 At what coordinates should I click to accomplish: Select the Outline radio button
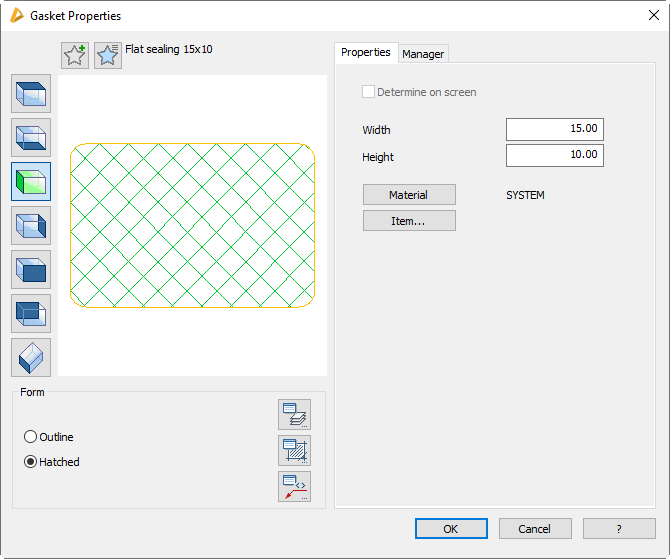point(31,437)
